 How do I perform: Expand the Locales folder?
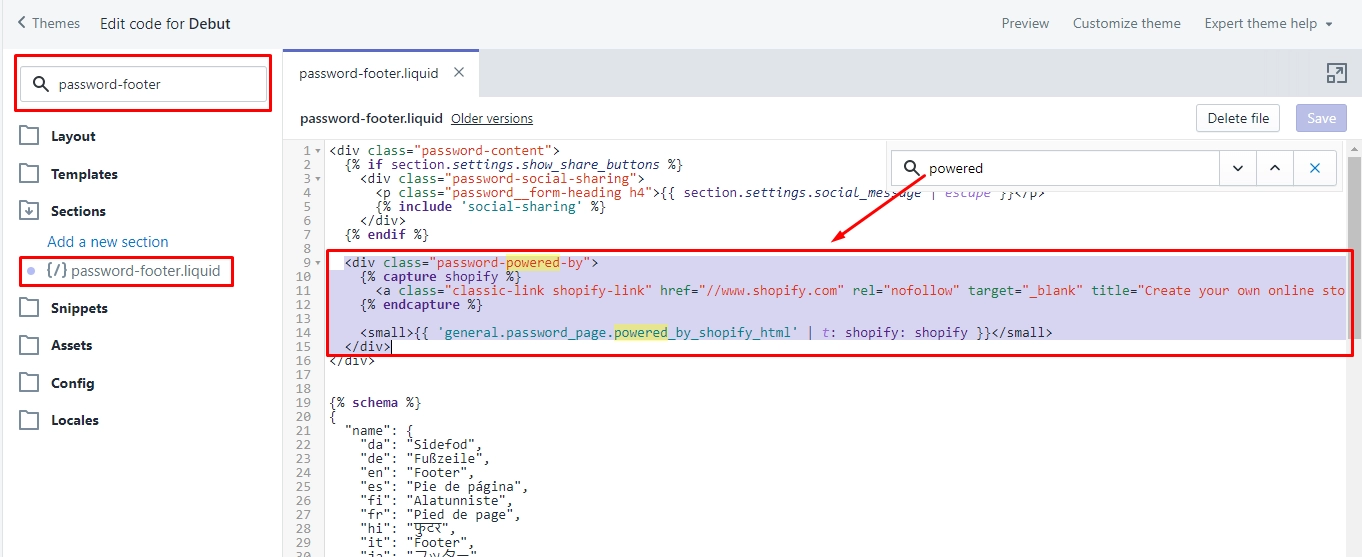point(75,420)
